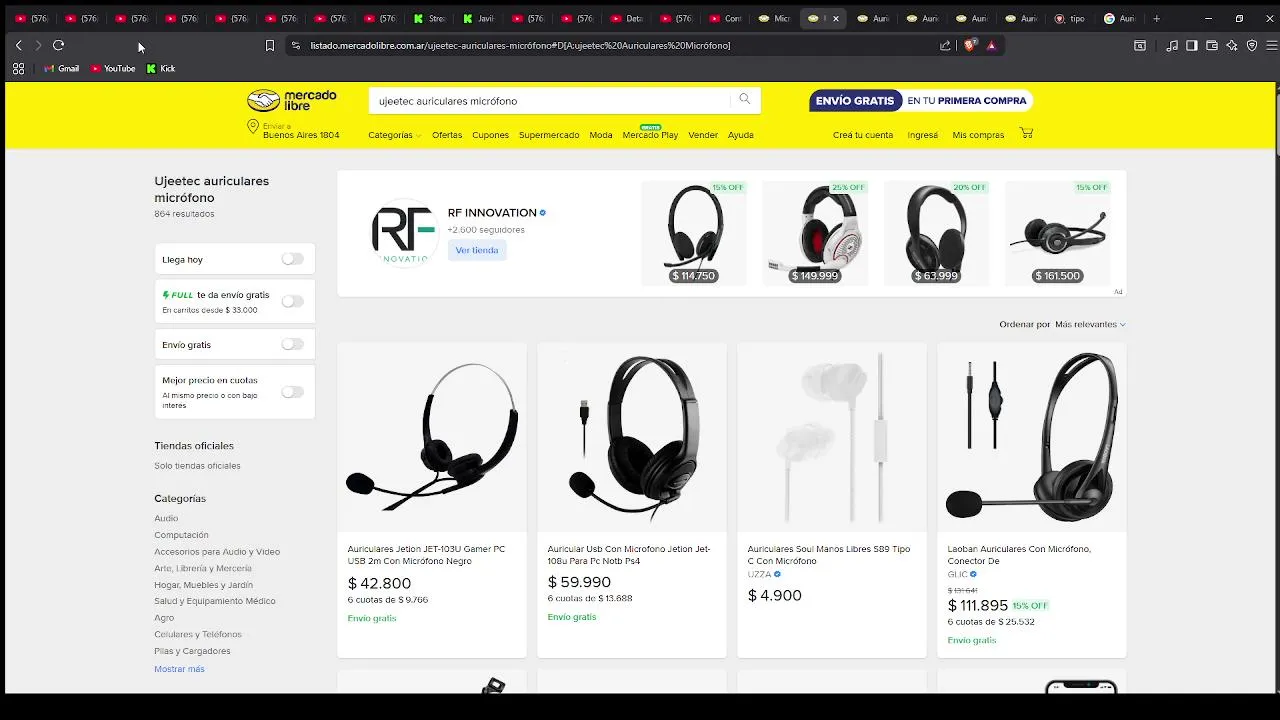The width and height of the screenshot is (1280, 720).
Task: Toggle the Llega hoy filter switch
Action: (292, 259)
